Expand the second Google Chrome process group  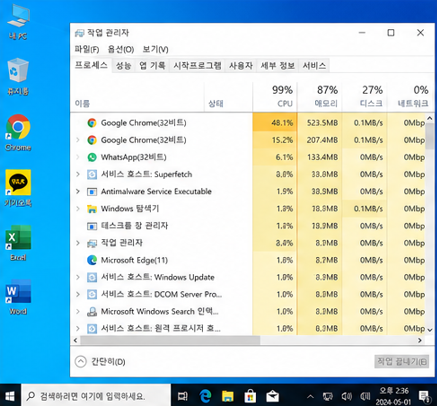coord(78,140)
